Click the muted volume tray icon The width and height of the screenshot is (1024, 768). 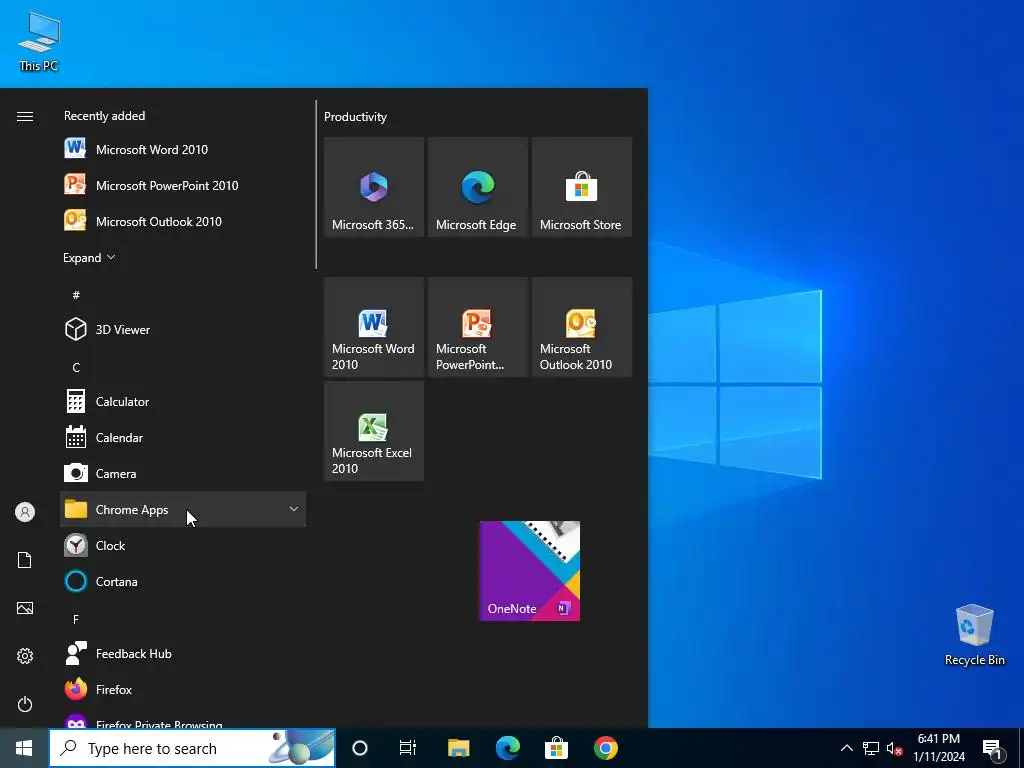(x=894, y=748)
